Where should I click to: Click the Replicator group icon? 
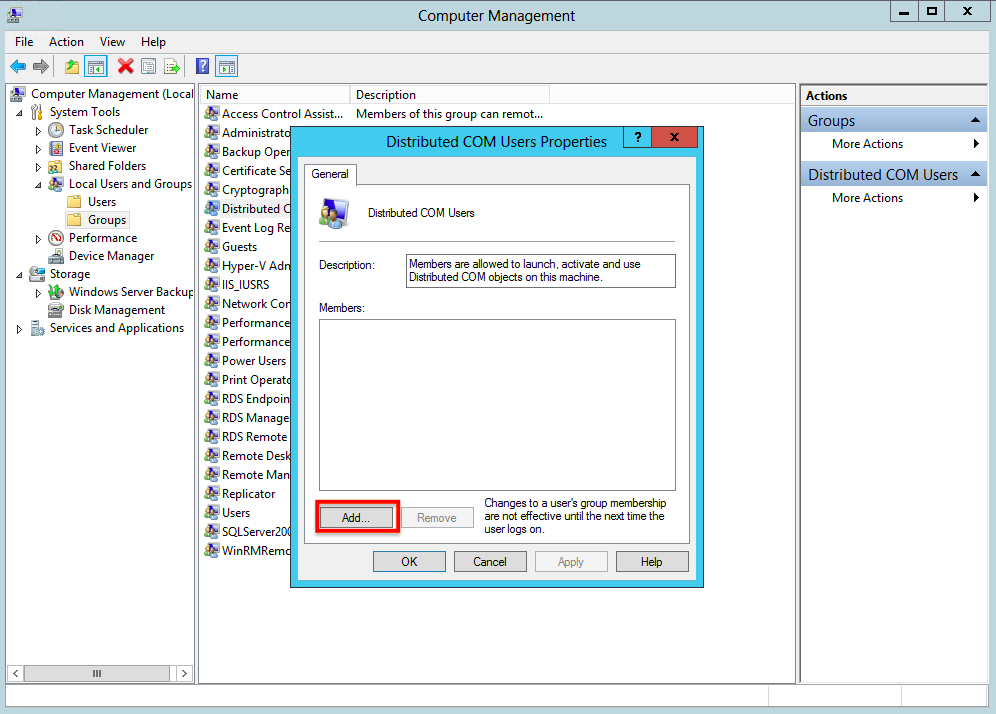coord(212,494)
